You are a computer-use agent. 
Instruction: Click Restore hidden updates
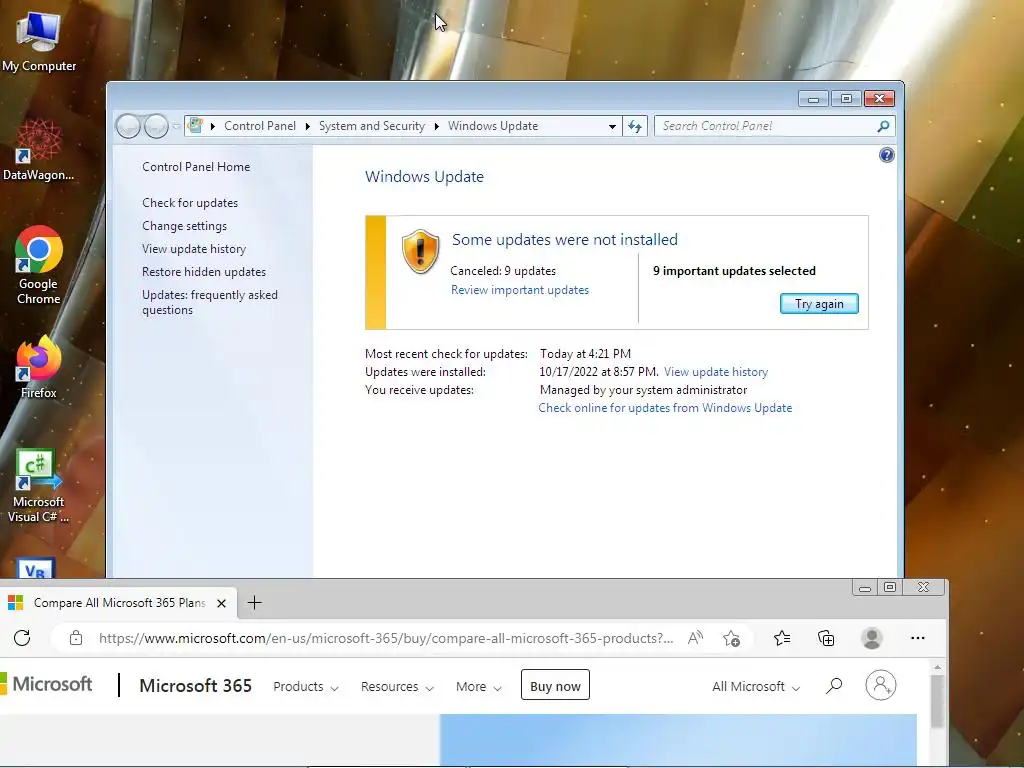(x=204, y=272)
